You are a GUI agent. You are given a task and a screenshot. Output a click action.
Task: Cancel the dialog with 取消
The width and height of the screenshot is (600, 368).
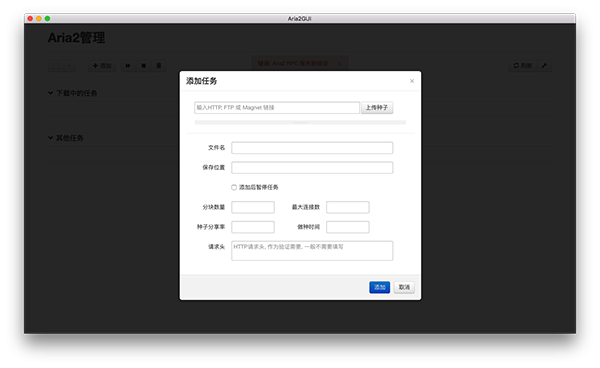click(404, 287)
